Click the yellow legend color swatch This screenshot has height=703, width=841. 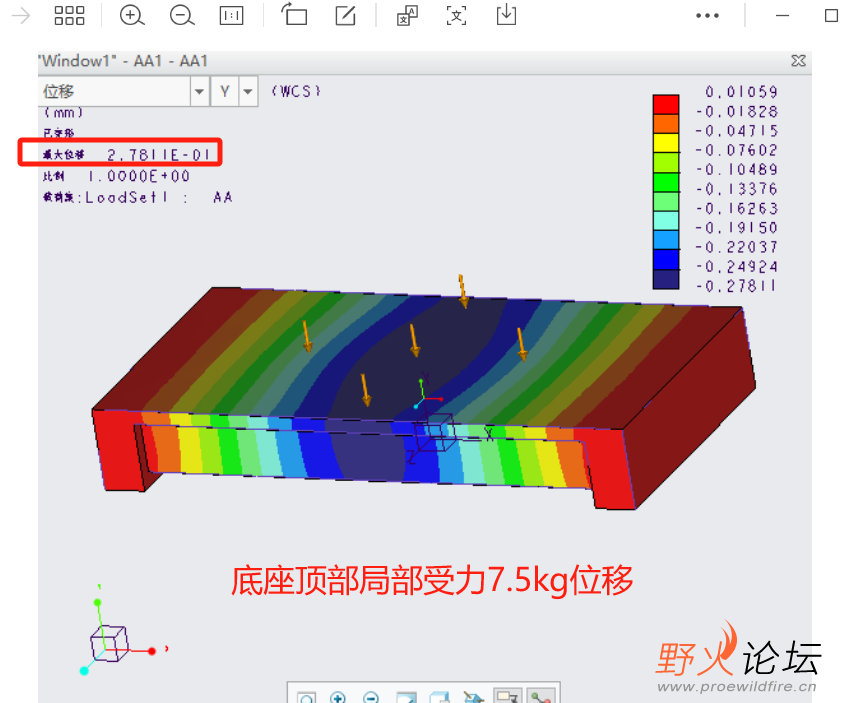coord(666,143)
